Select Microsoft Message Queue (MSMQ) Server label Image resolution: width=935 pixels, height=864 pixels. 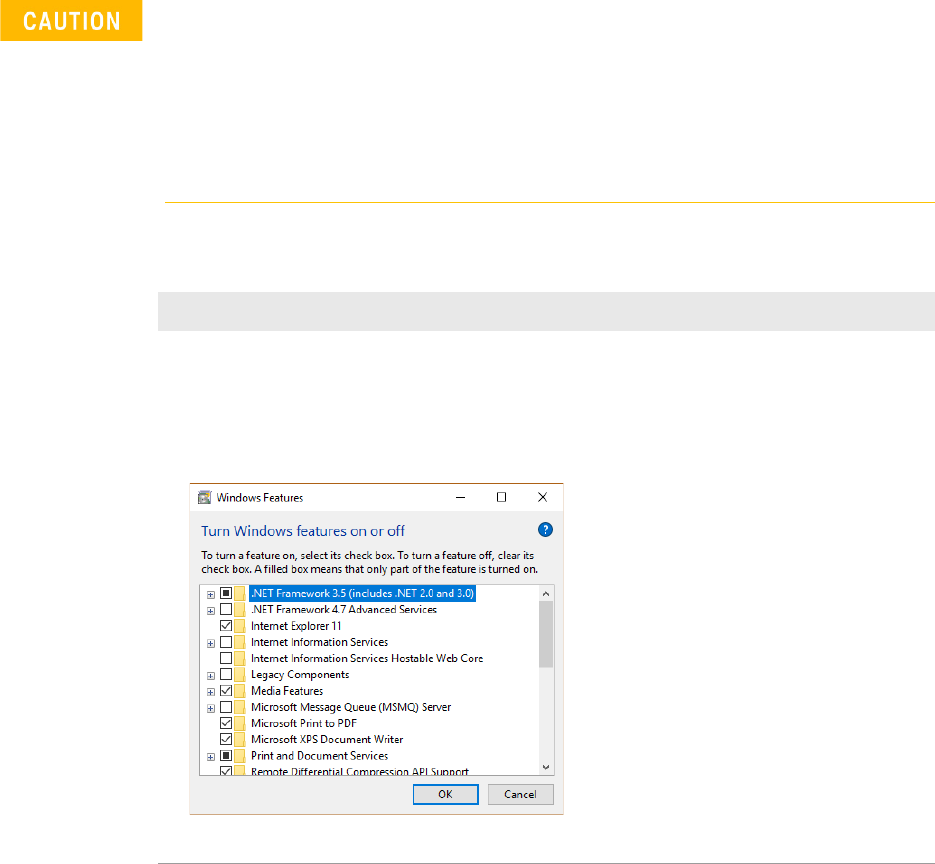coord(351,707)
